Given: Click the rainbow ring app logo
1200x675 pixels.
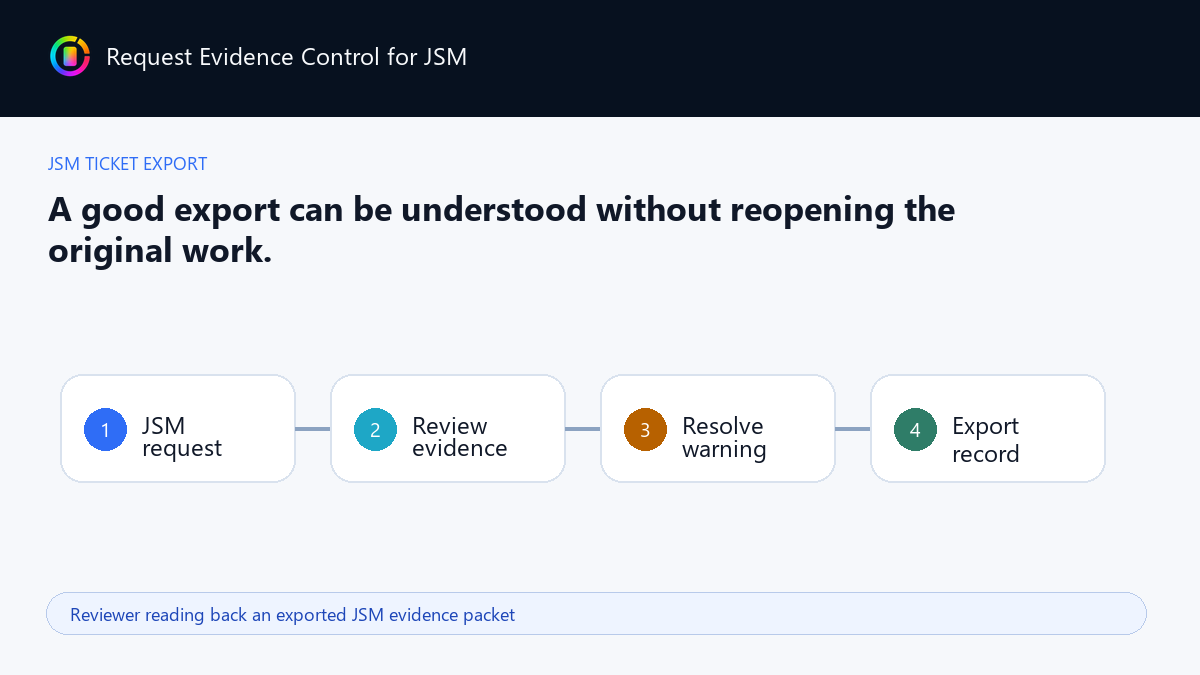Looking at the screenshot, I should point(70,56).
